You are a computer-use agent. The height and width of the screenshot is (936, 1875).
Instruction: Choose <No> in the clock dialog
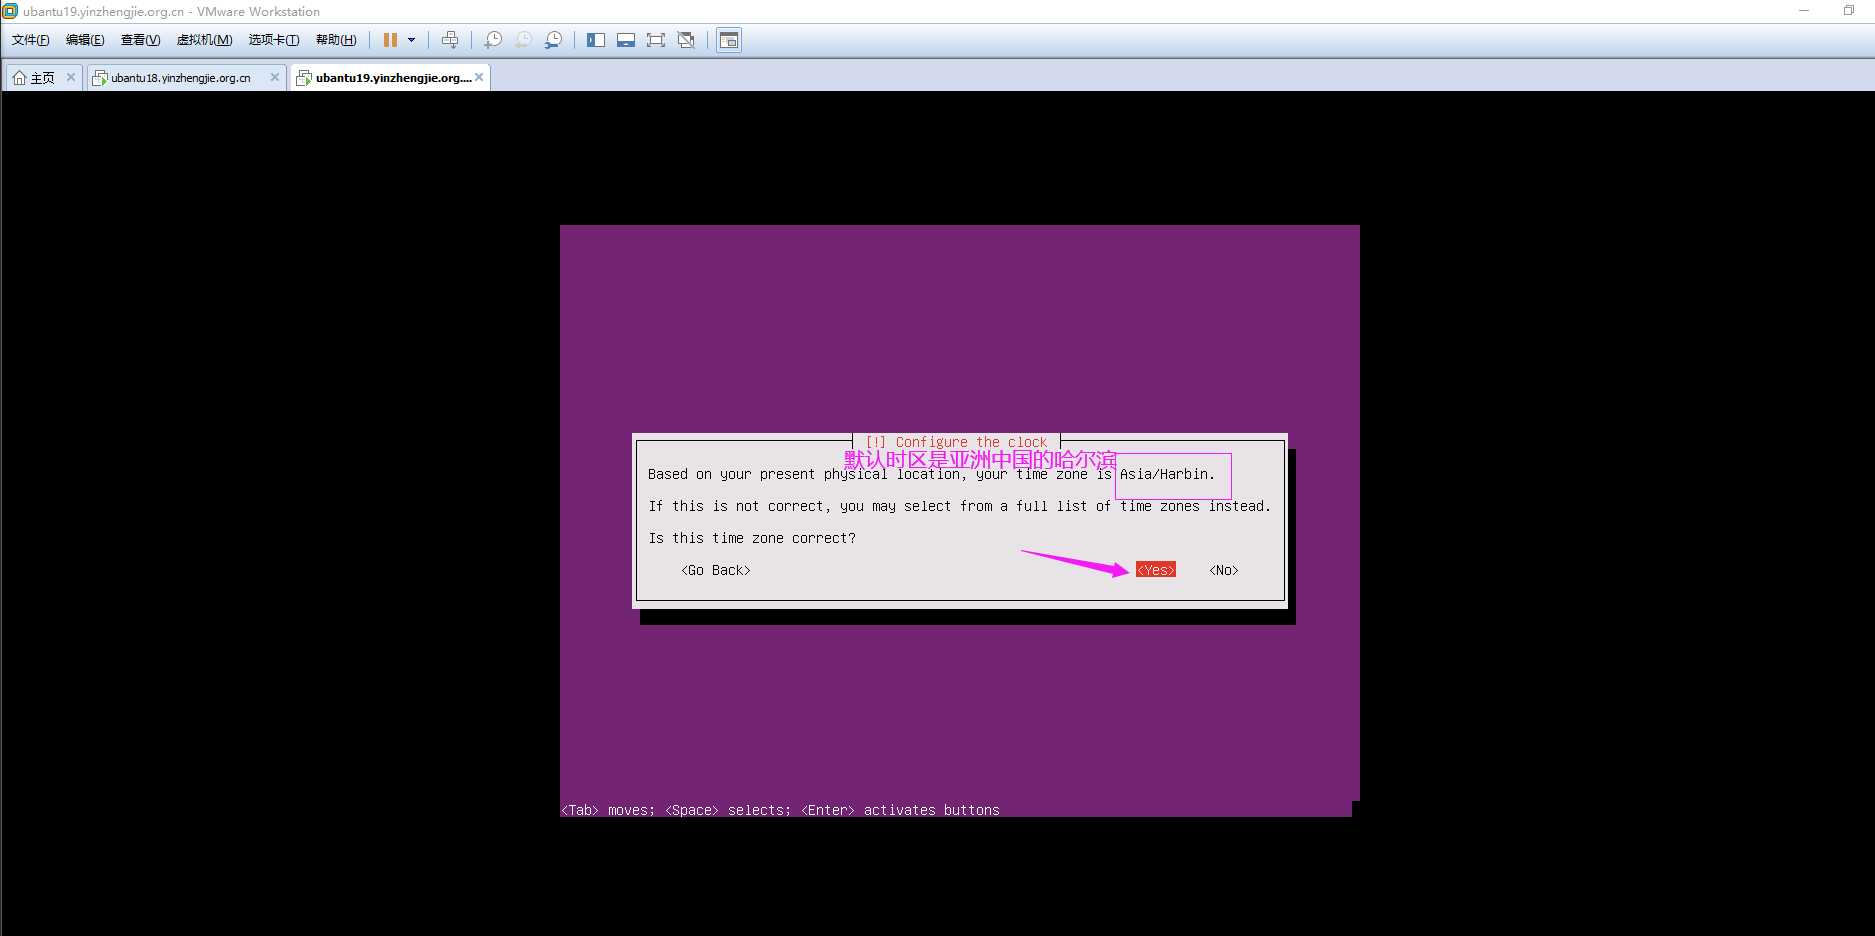[x=1224, y=570]
